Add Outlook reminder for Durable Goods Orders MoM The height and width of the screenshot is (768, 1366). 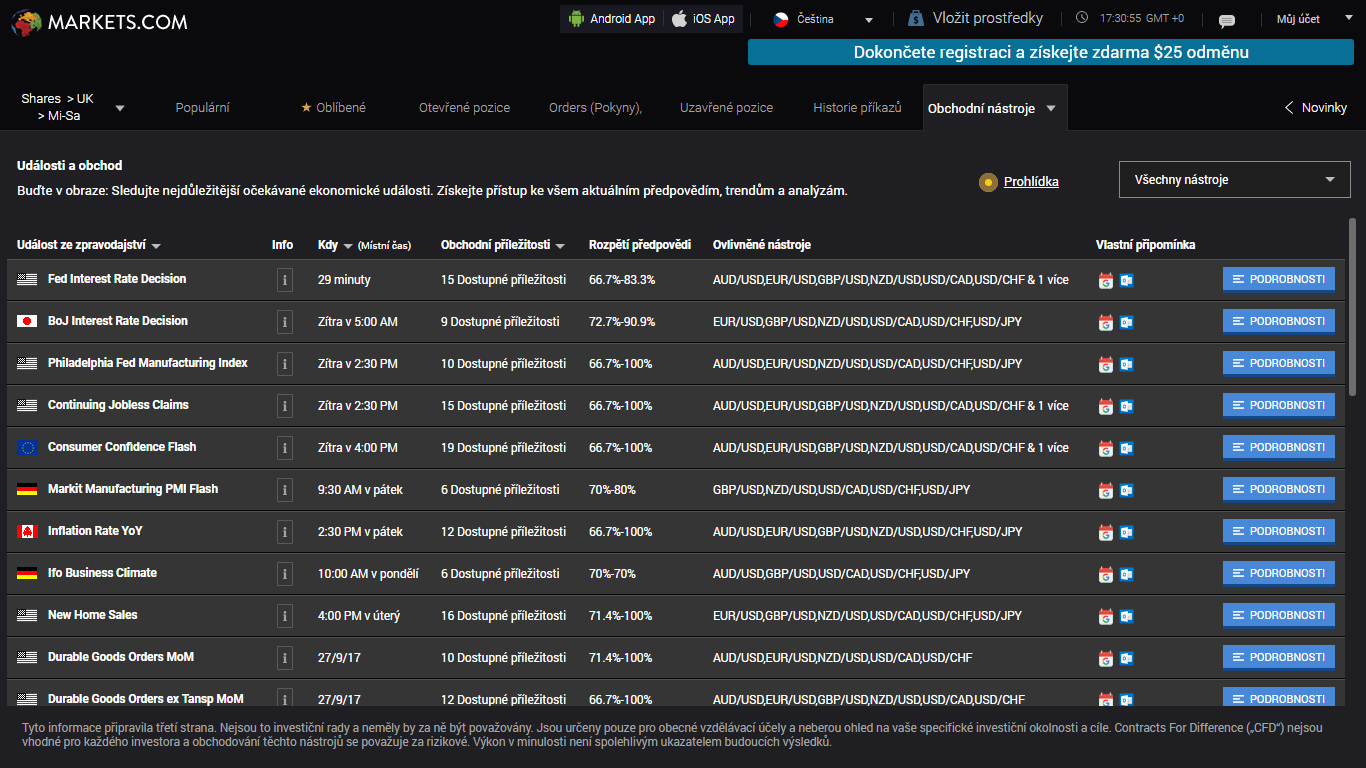(x=1126, y=658)
